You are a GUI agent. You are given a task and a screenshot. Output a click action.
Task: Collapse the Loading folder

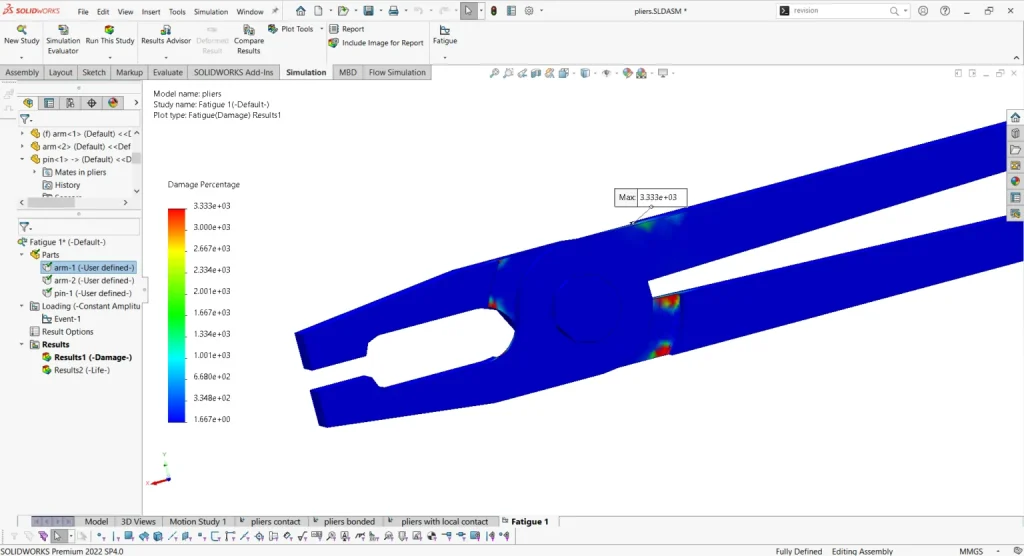tap(22, 306)
